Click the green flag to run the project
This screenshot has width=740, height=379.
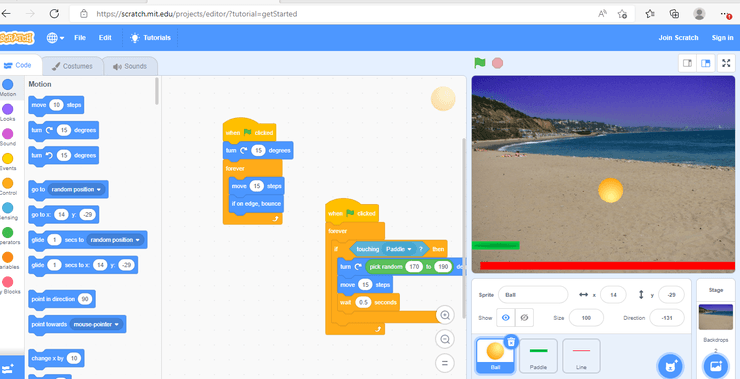(x=479, y=63)
